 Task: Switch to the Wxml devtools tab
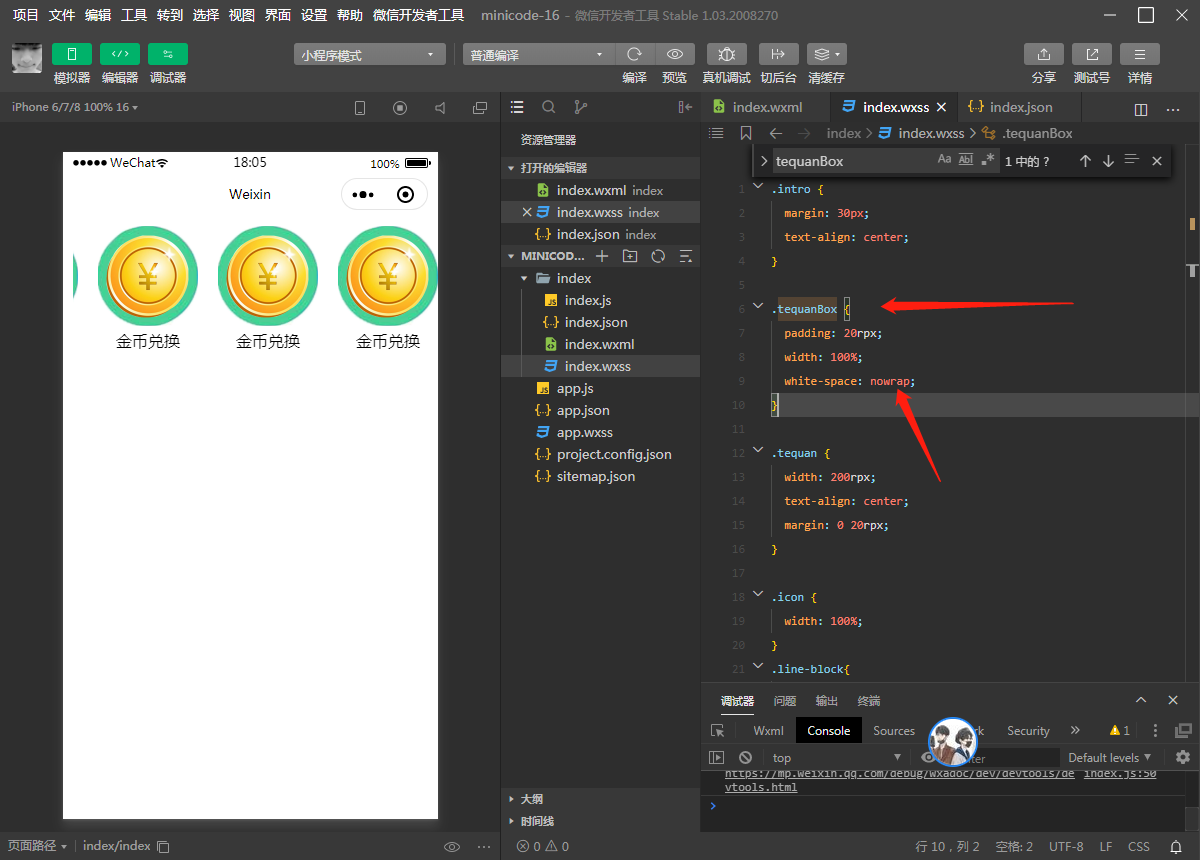click(x=769, y=731)
